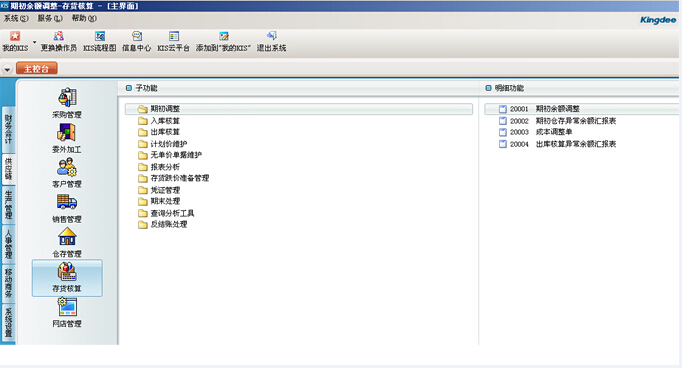Click 20002 期初仓存异常余额汇报表 document icon
Screen dimensions: 682x368
(x=503, y=120)
